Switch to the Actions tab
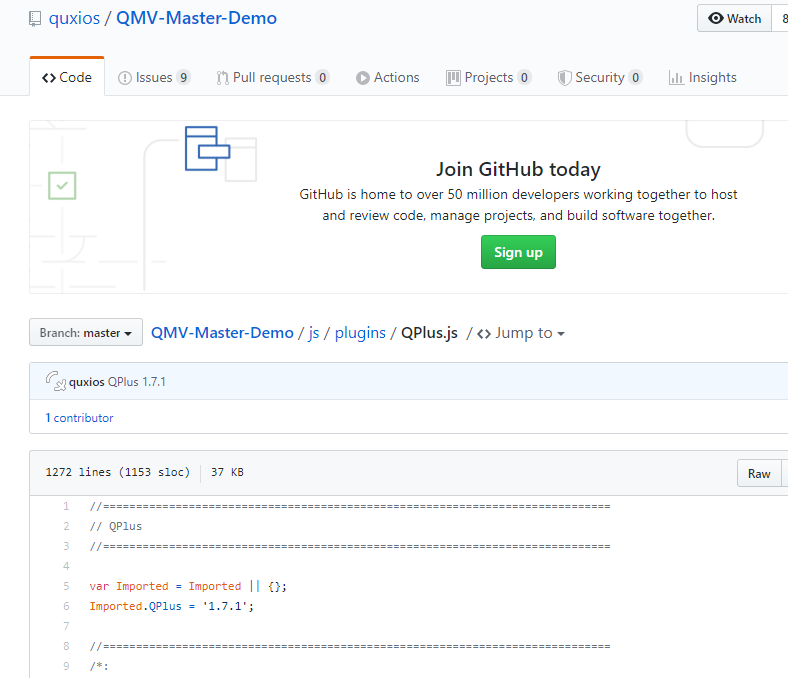The image size is (788, 678). 387,77
